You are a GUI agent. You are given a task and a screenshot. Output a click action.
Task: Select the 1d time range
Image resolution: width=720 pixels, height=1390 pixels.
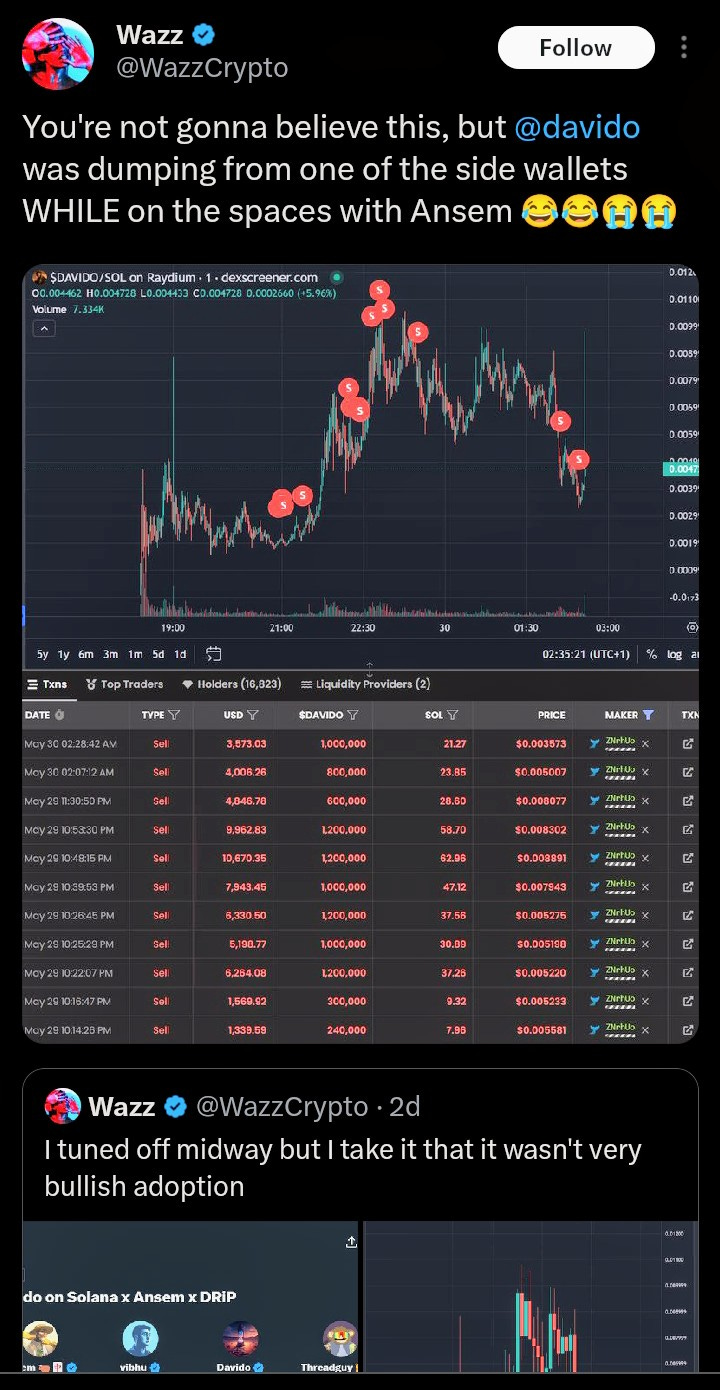point(180,654)
